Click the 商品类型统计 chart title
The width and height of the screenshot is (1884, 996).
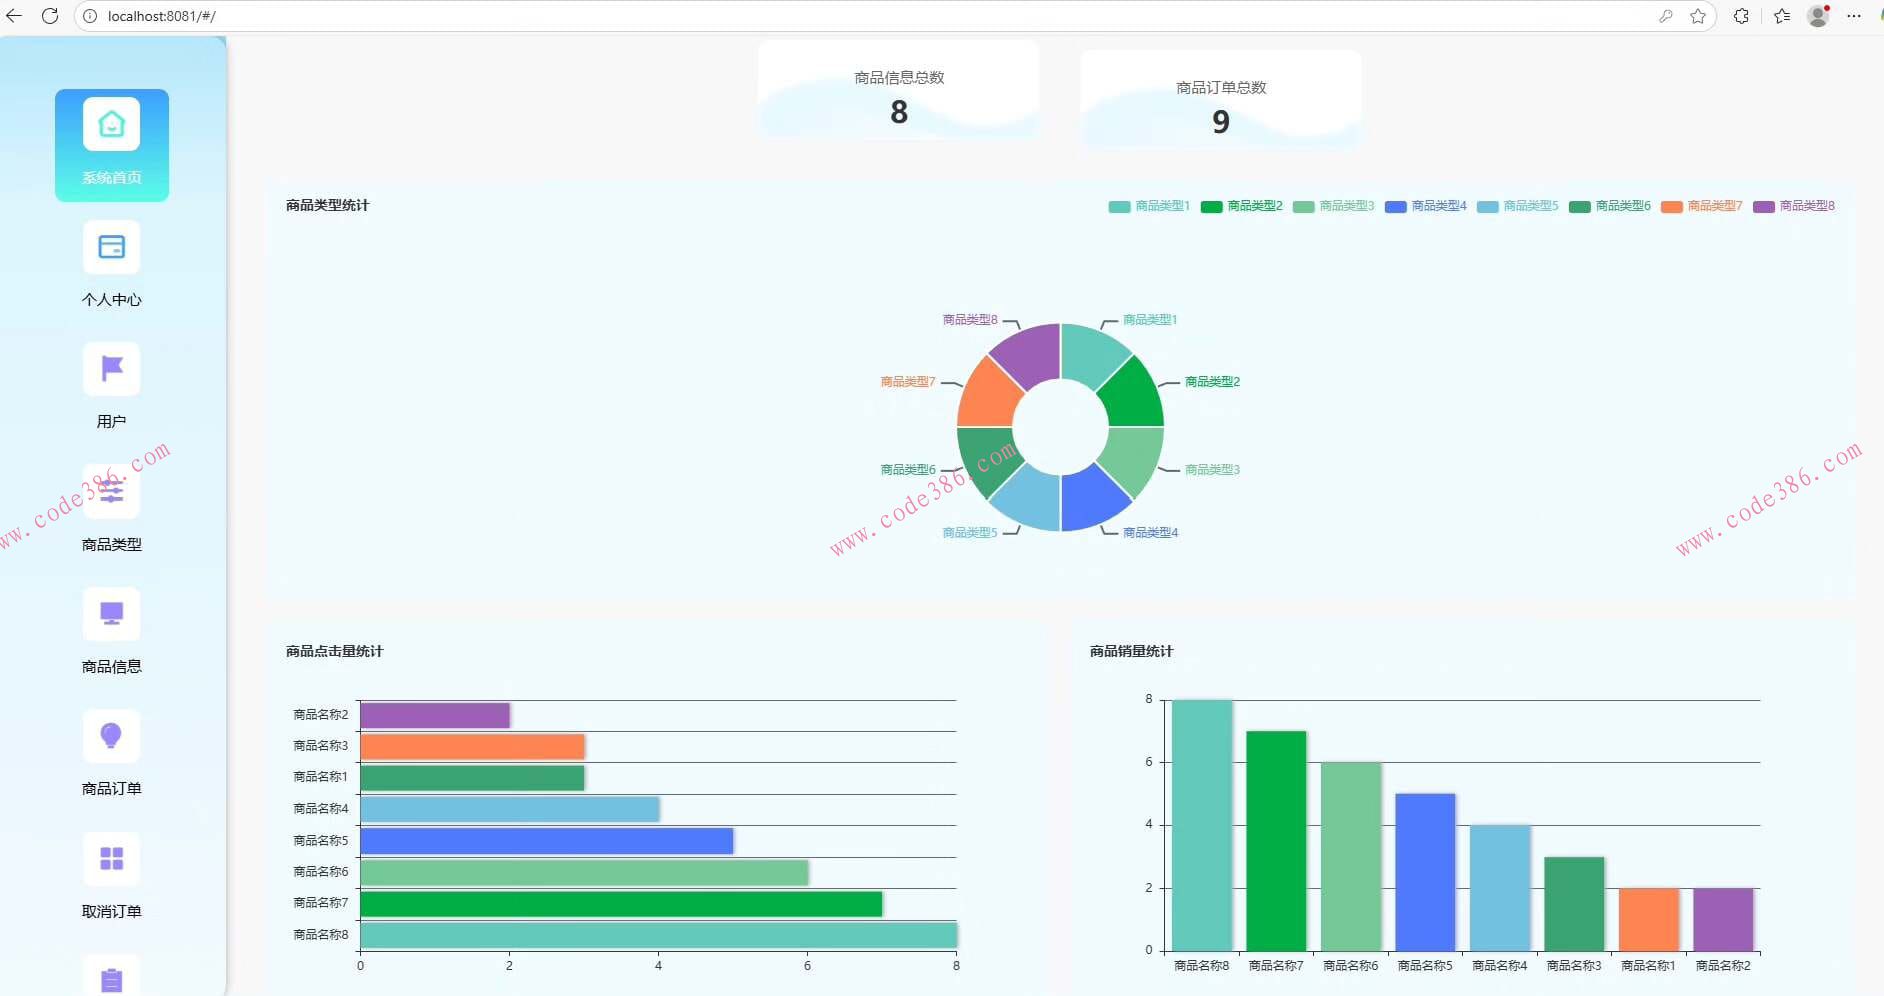point(328,205)
